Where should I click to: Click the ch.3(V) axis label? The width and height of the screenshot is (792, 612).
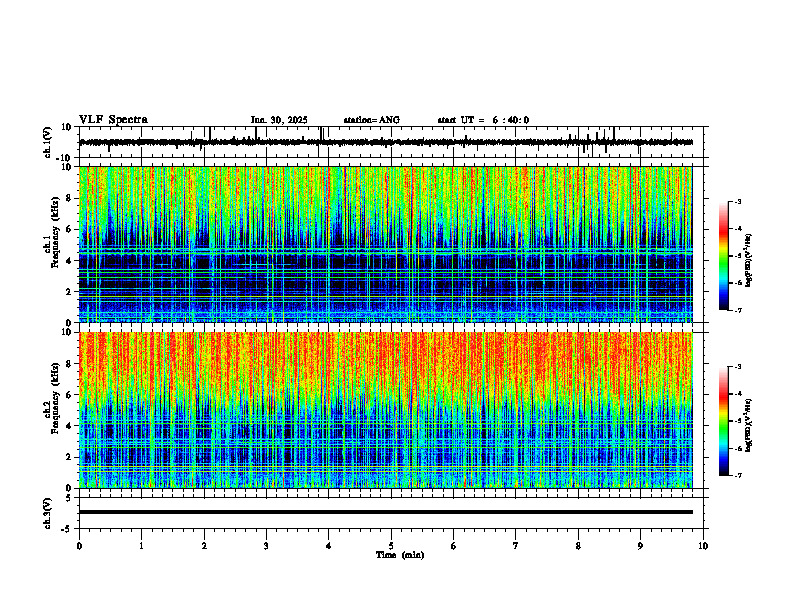pyautogui.click(x=47, y=513)
